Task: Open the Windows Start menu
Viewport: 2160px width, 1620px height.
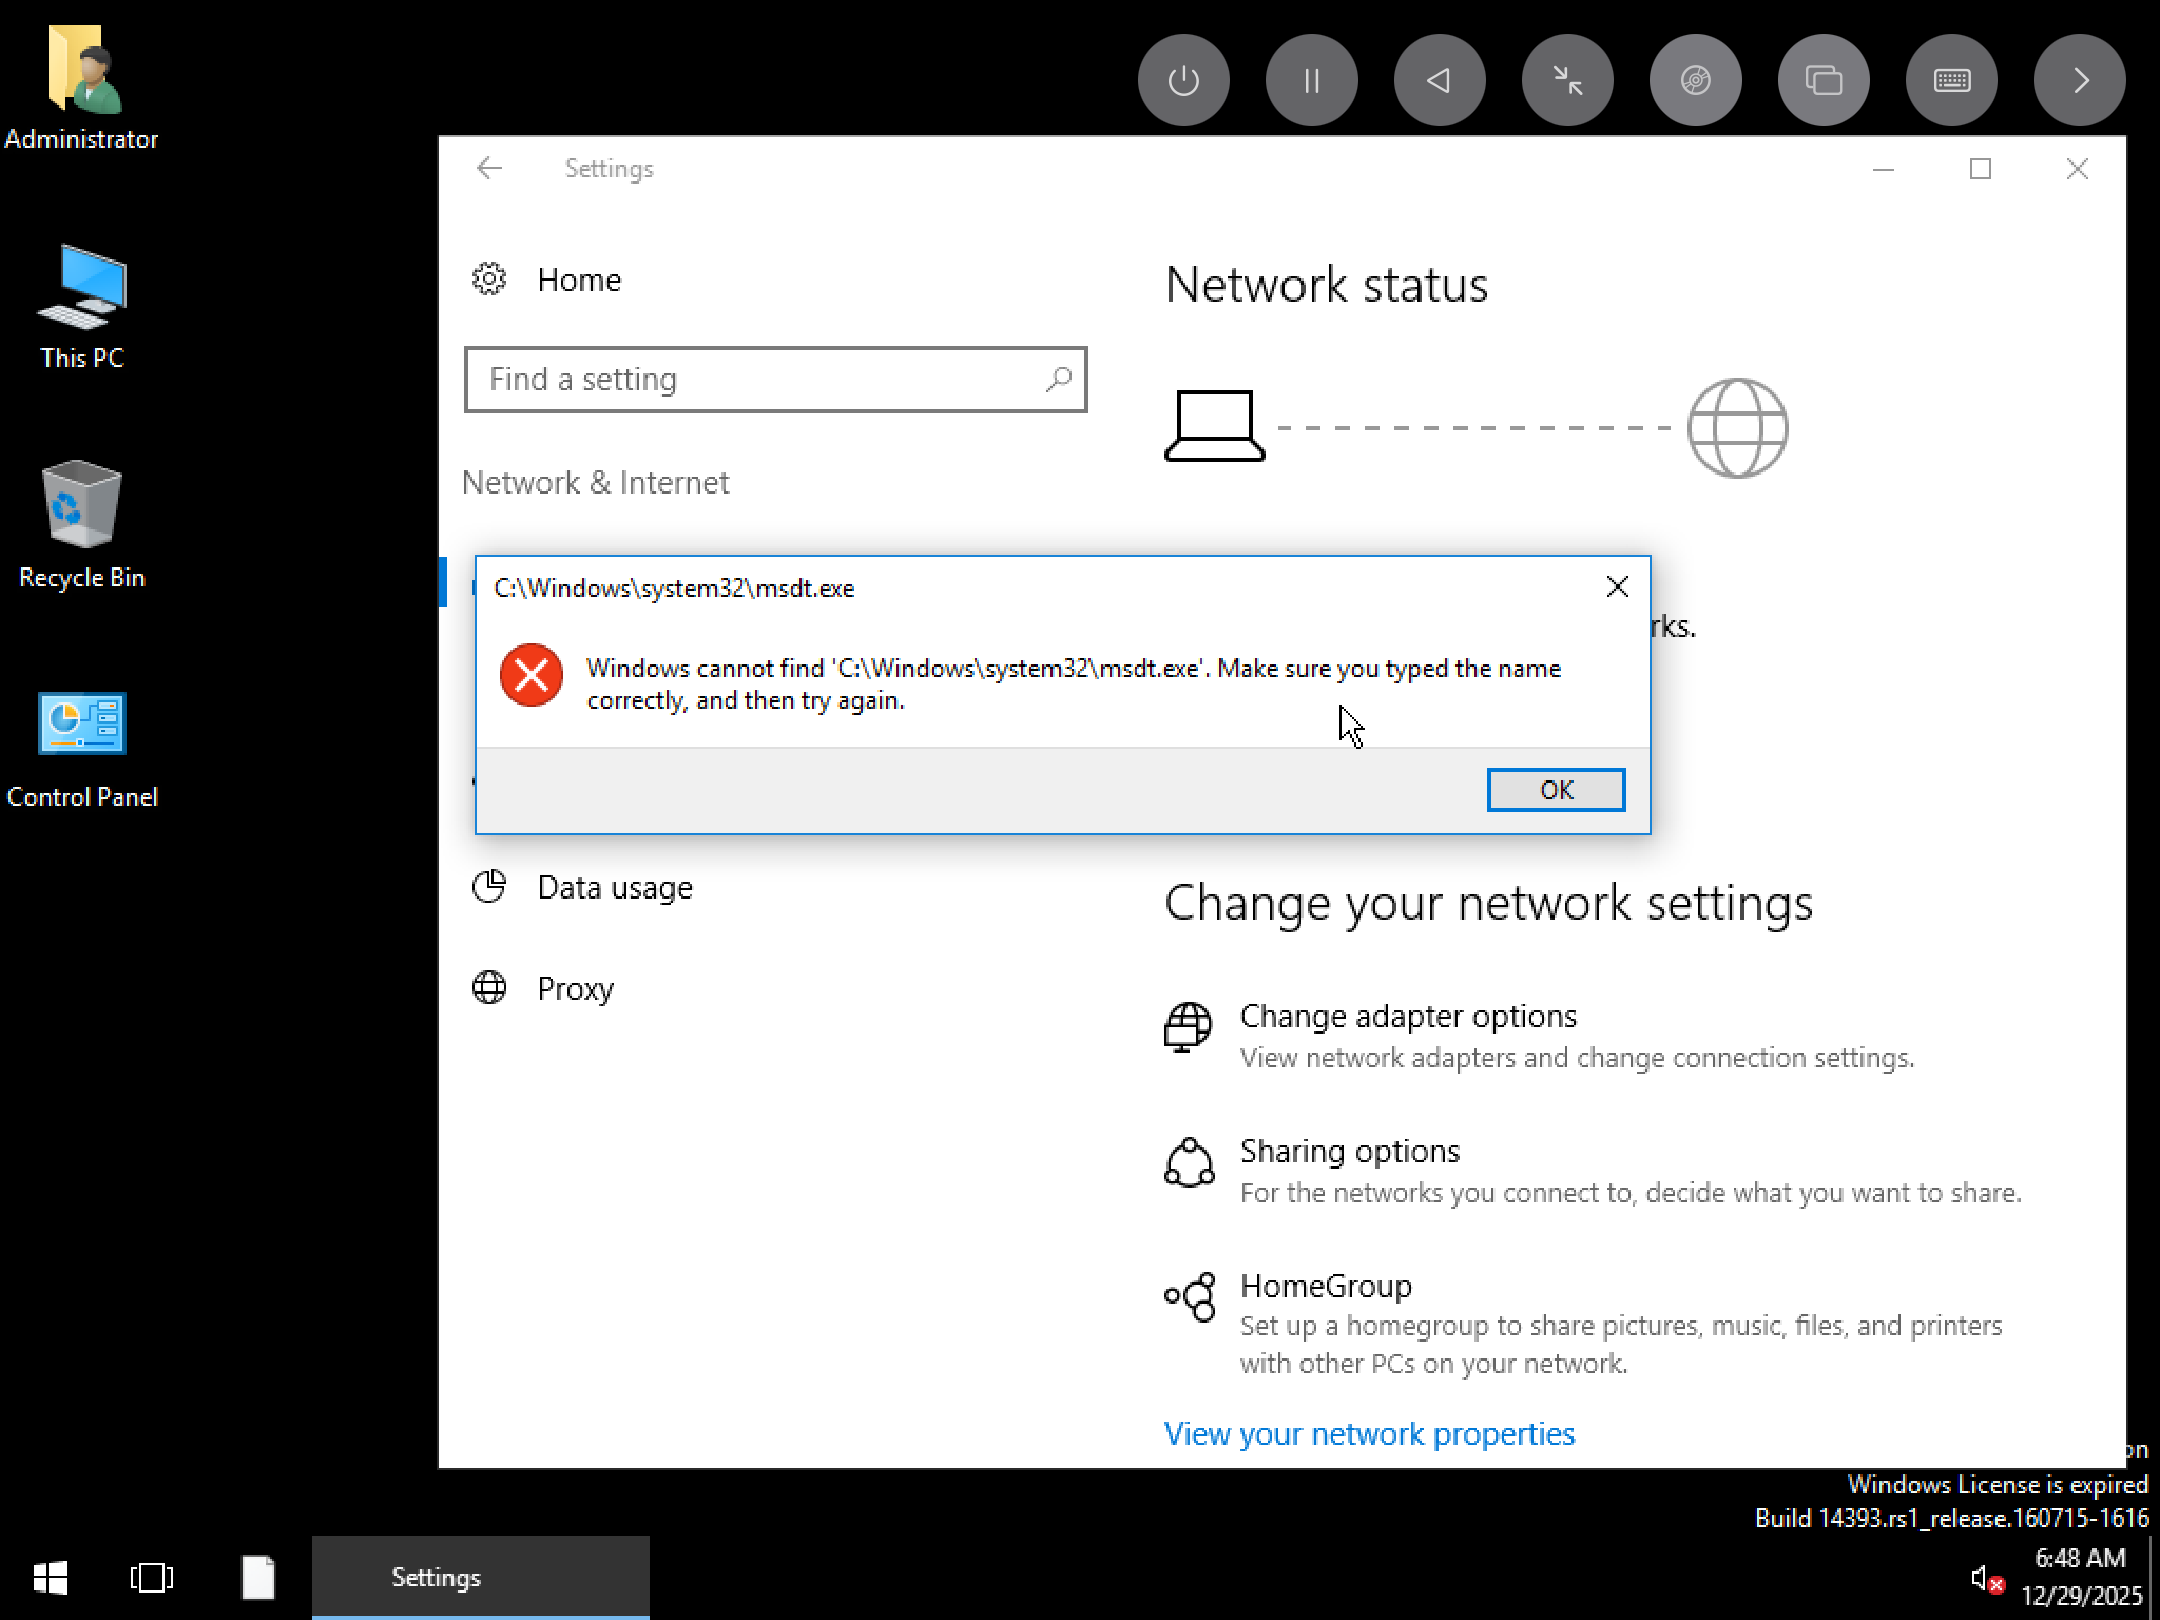Action: [x=50, y=1578]
